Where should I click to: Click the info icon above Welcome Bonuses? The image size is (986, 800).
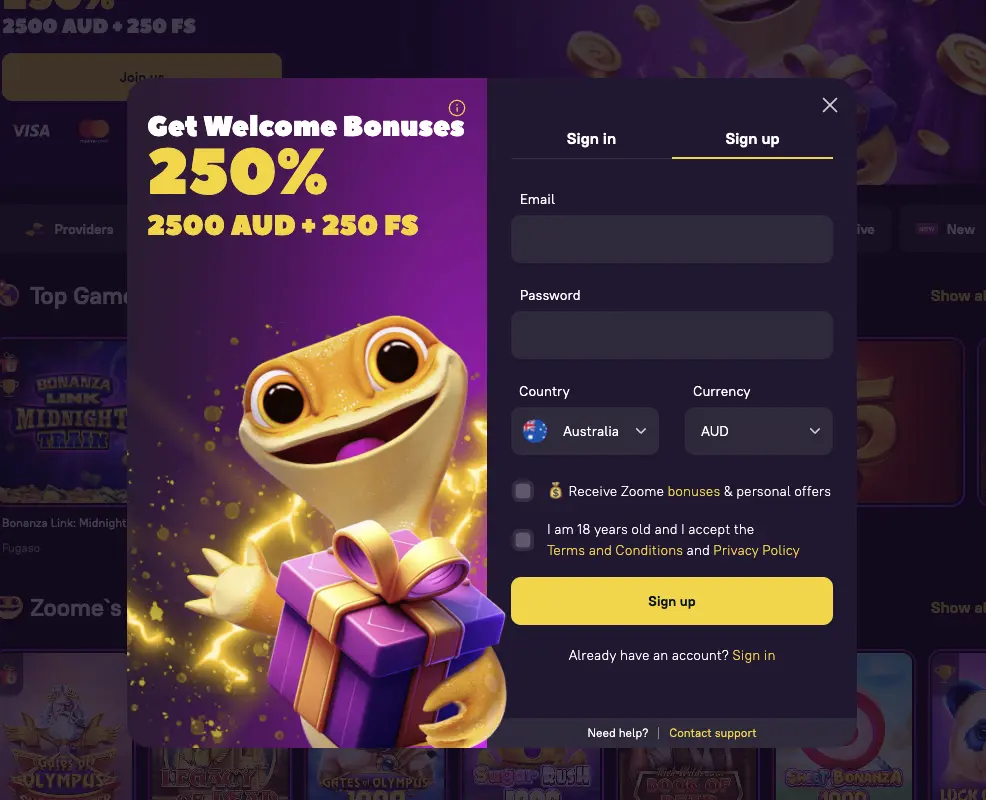pos(457,108)
